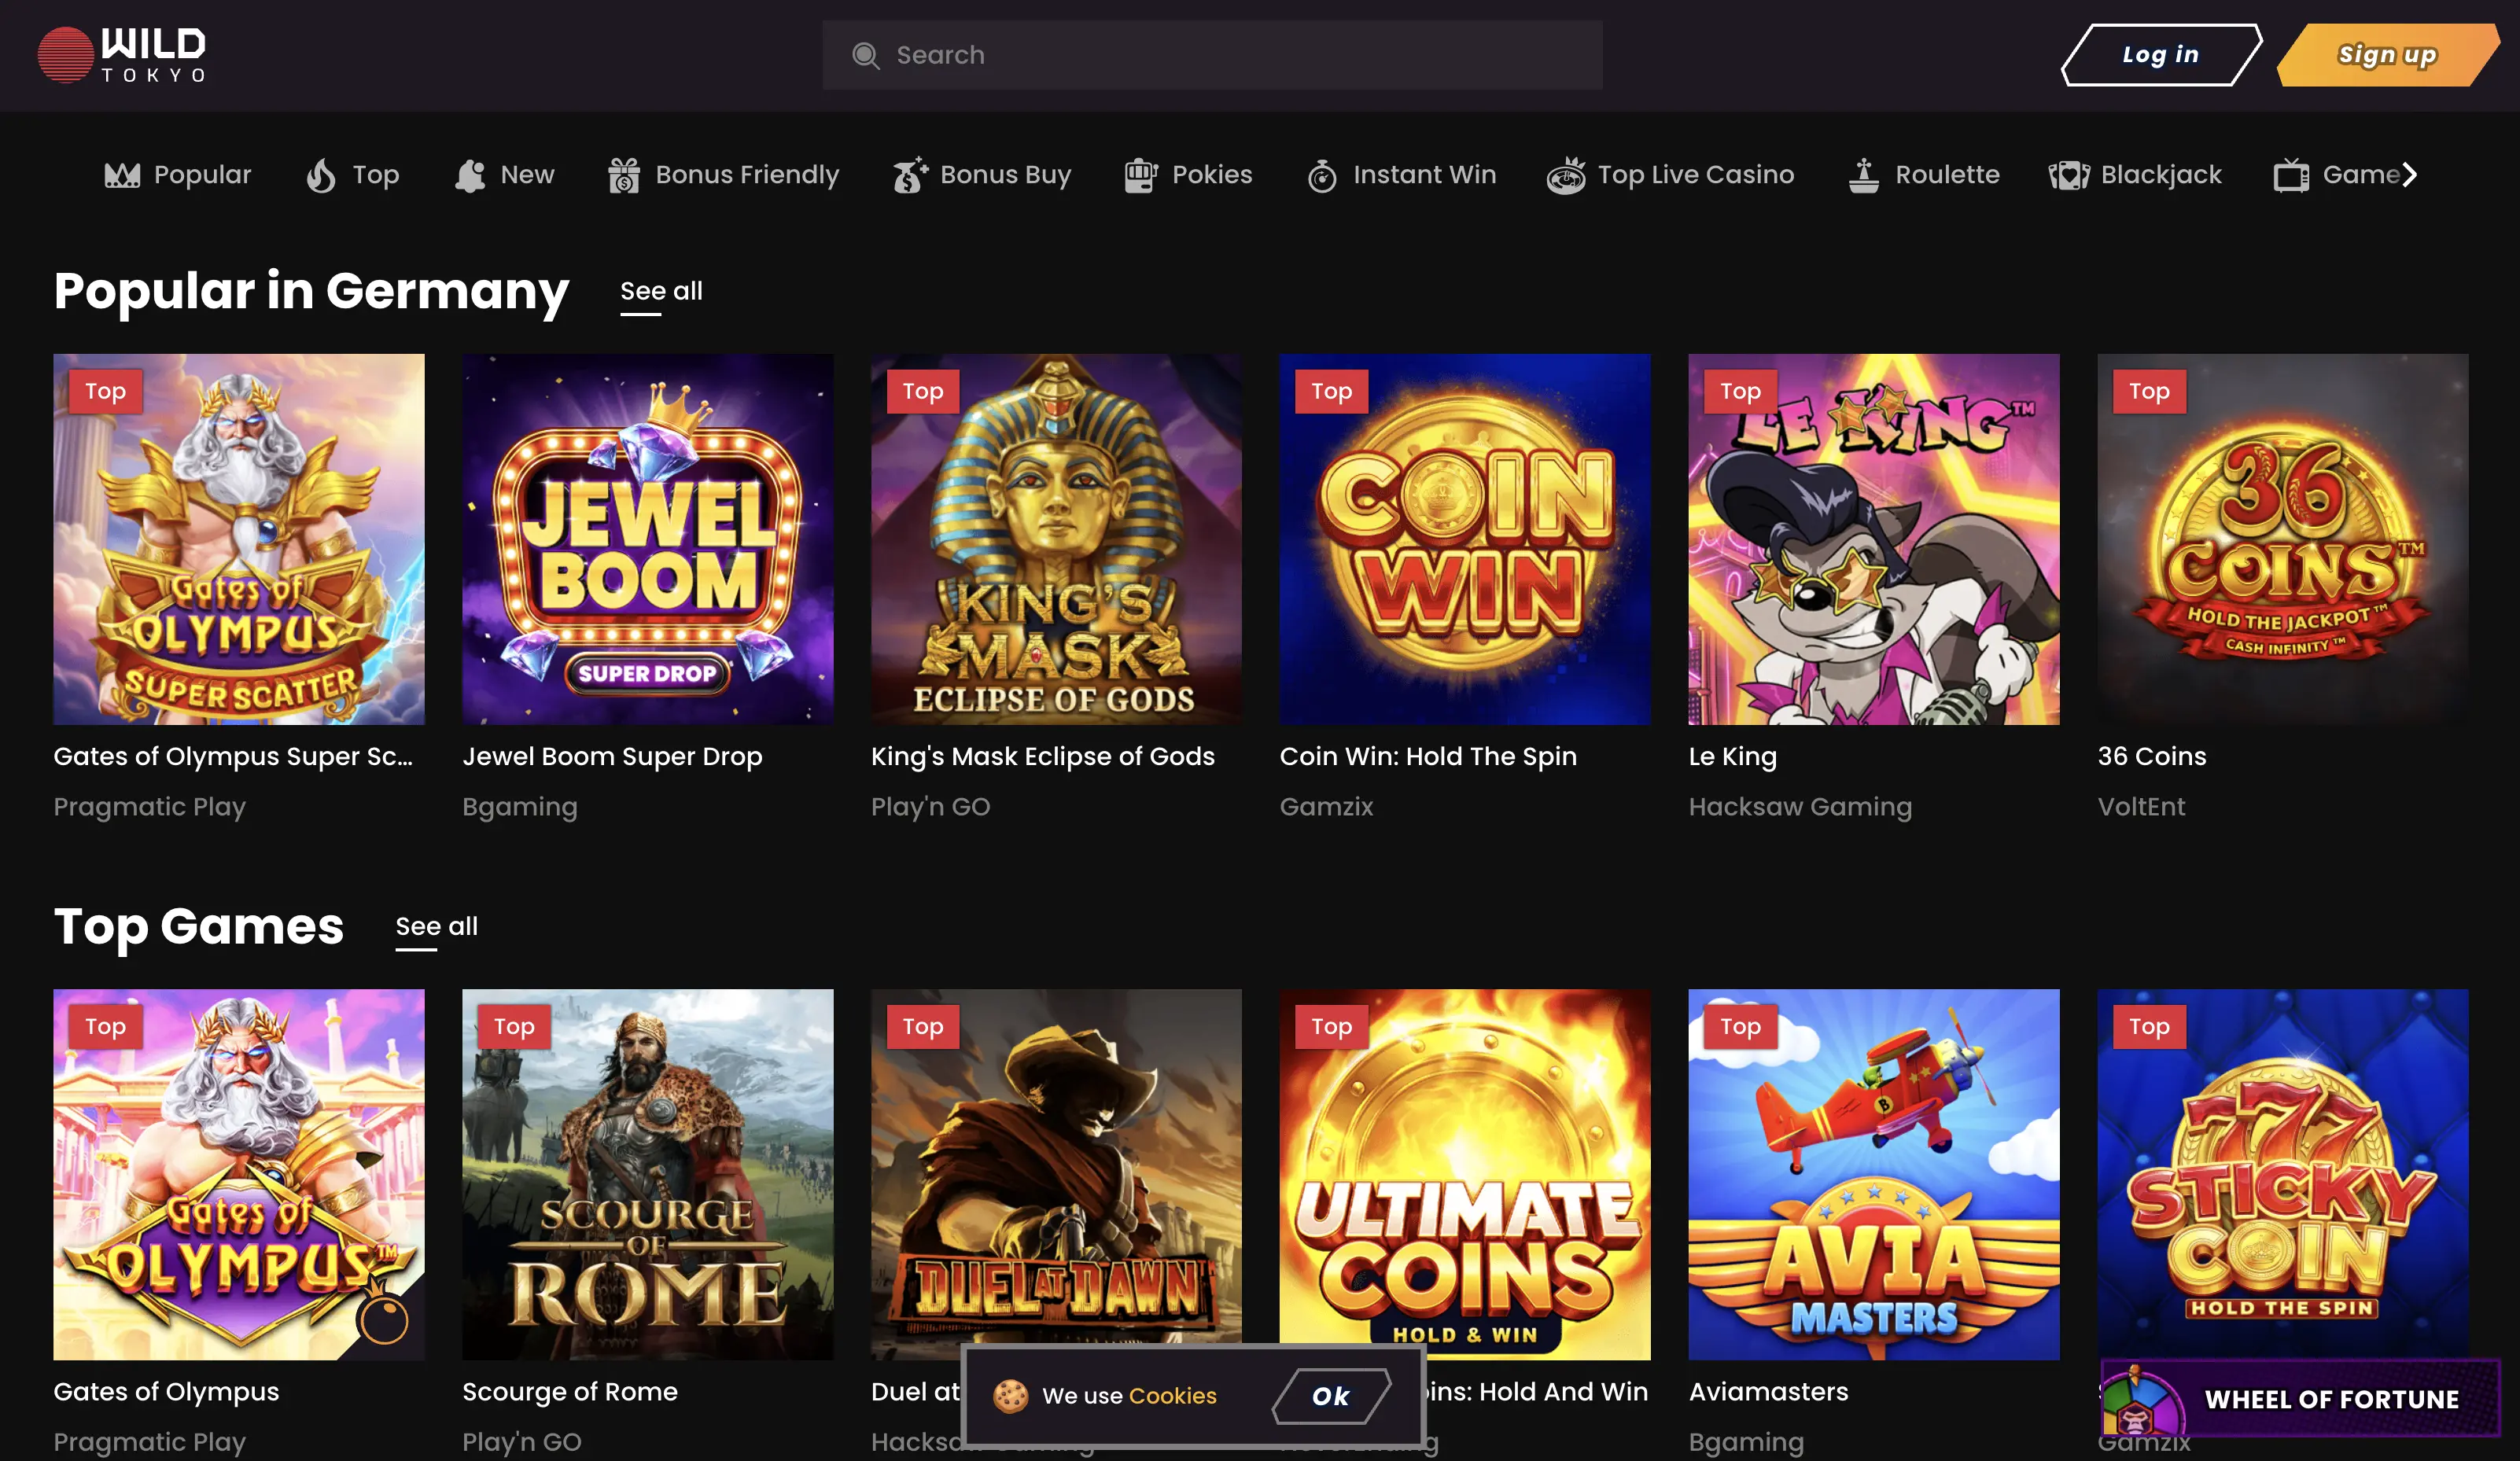Open the Popular category tab
This screenshot has width=2520, height=1461.
point(178,175)
